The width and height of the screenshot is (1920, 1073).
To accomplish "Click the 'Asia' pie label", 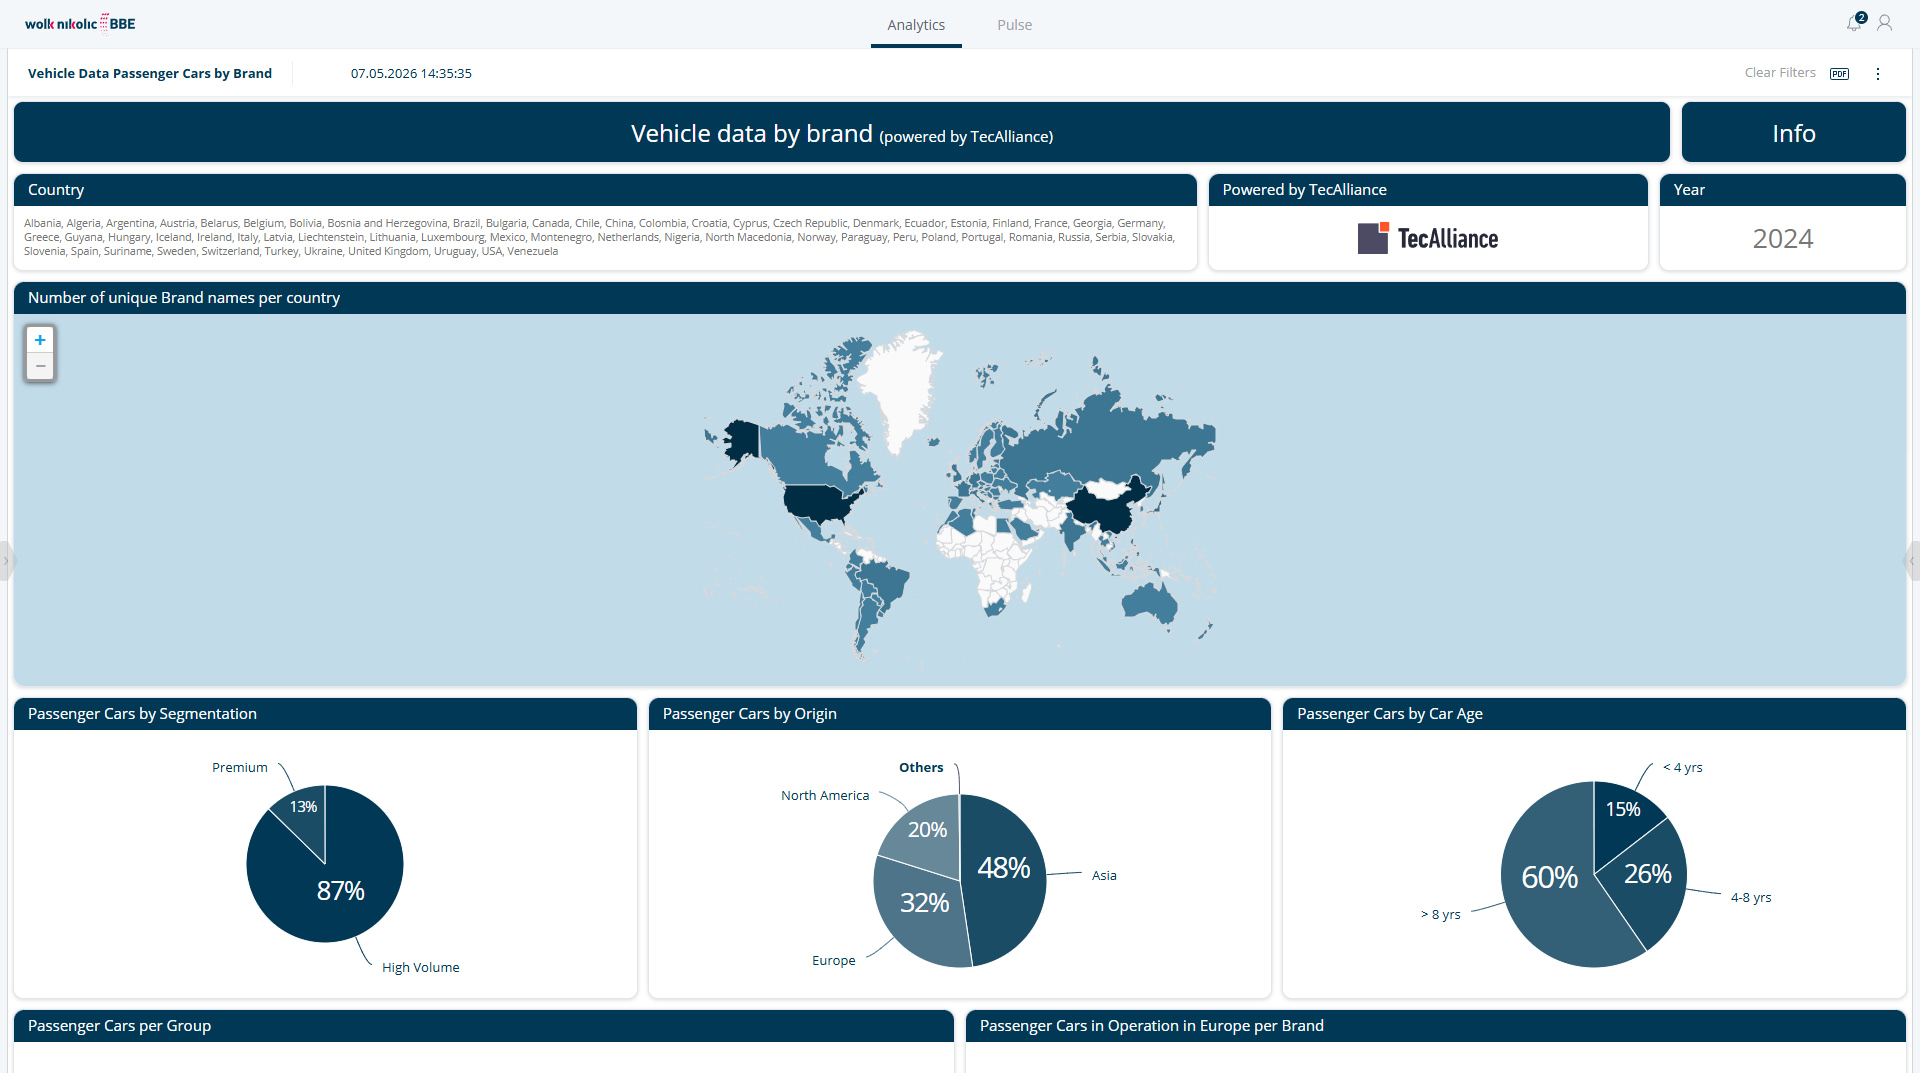I will tap(1104, 876).
